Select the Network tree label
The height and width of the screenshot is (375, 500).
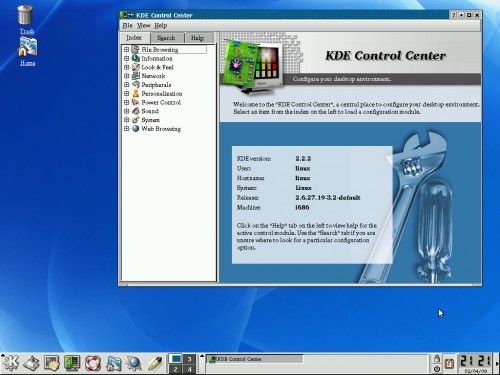(153, 76)
